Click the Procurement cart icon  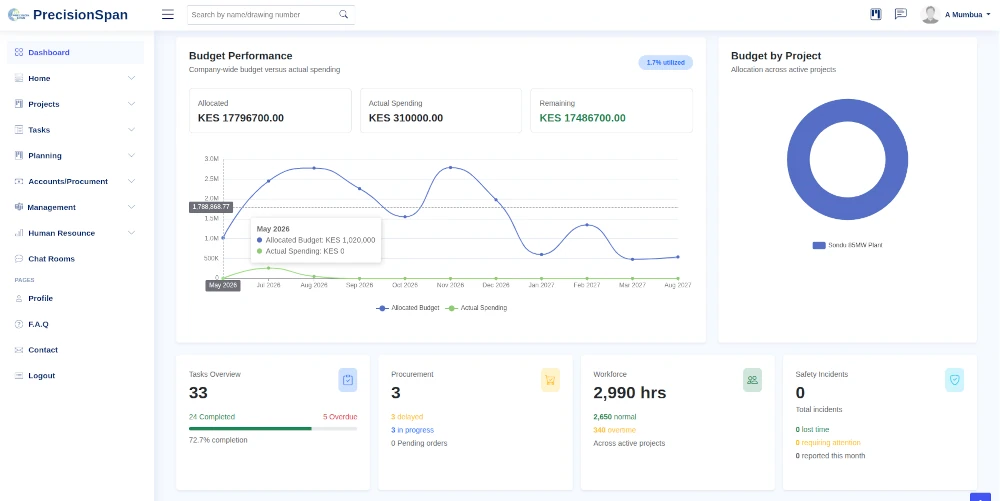(x=550, y=380)
